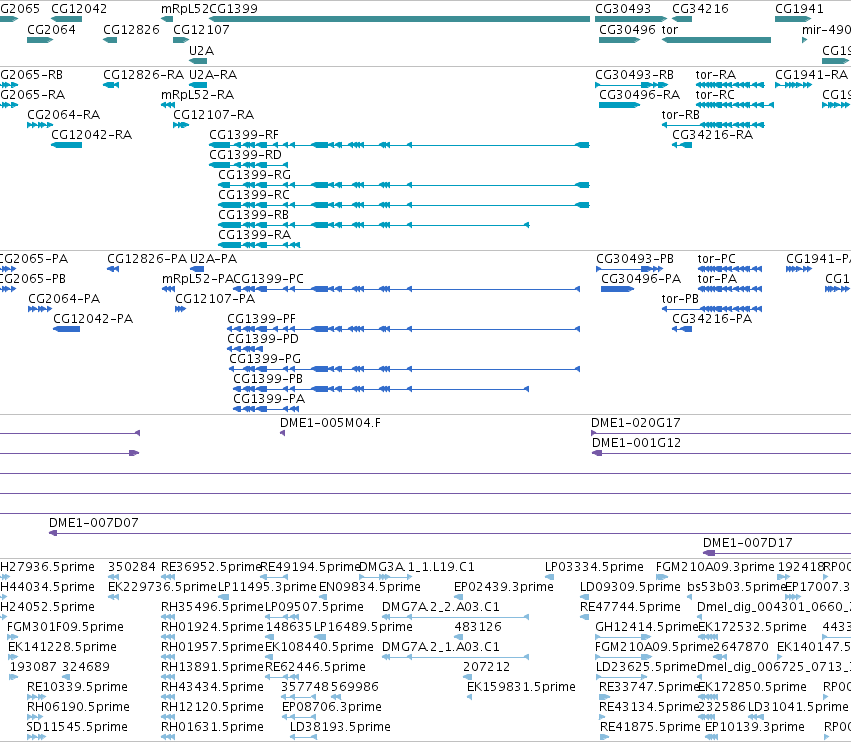Image resolution: width=851 pixels, height=742 pixels.
Task: Open transcript tor-RB
Action: tap(681, 115)
